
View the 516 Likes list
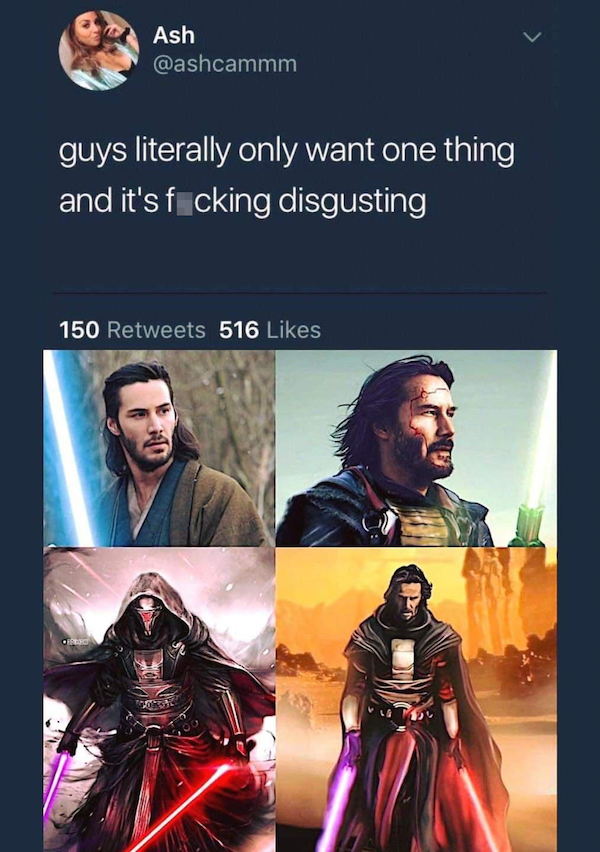pos(270,330)
